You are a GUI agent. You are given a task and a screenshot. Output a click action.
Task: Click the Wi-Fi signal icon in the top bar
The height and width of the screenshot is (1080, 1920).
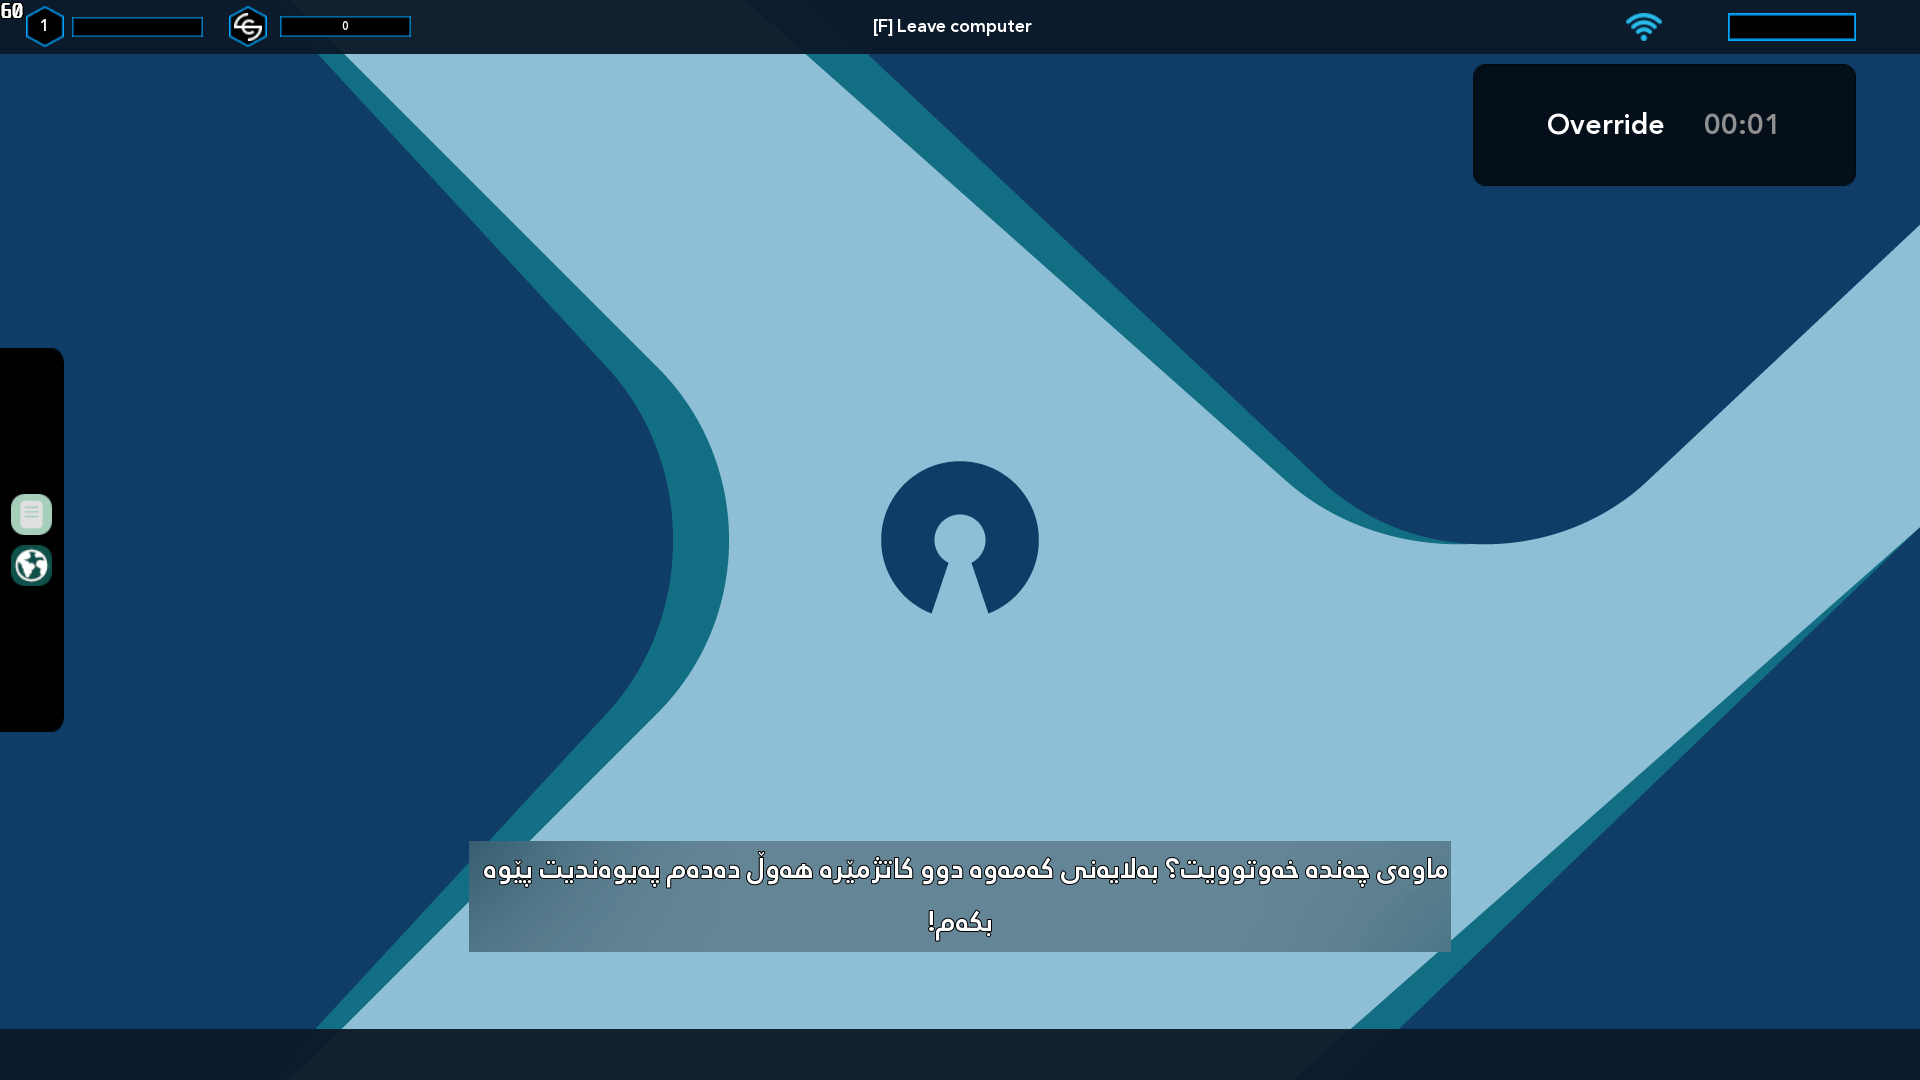(1646, 26)
